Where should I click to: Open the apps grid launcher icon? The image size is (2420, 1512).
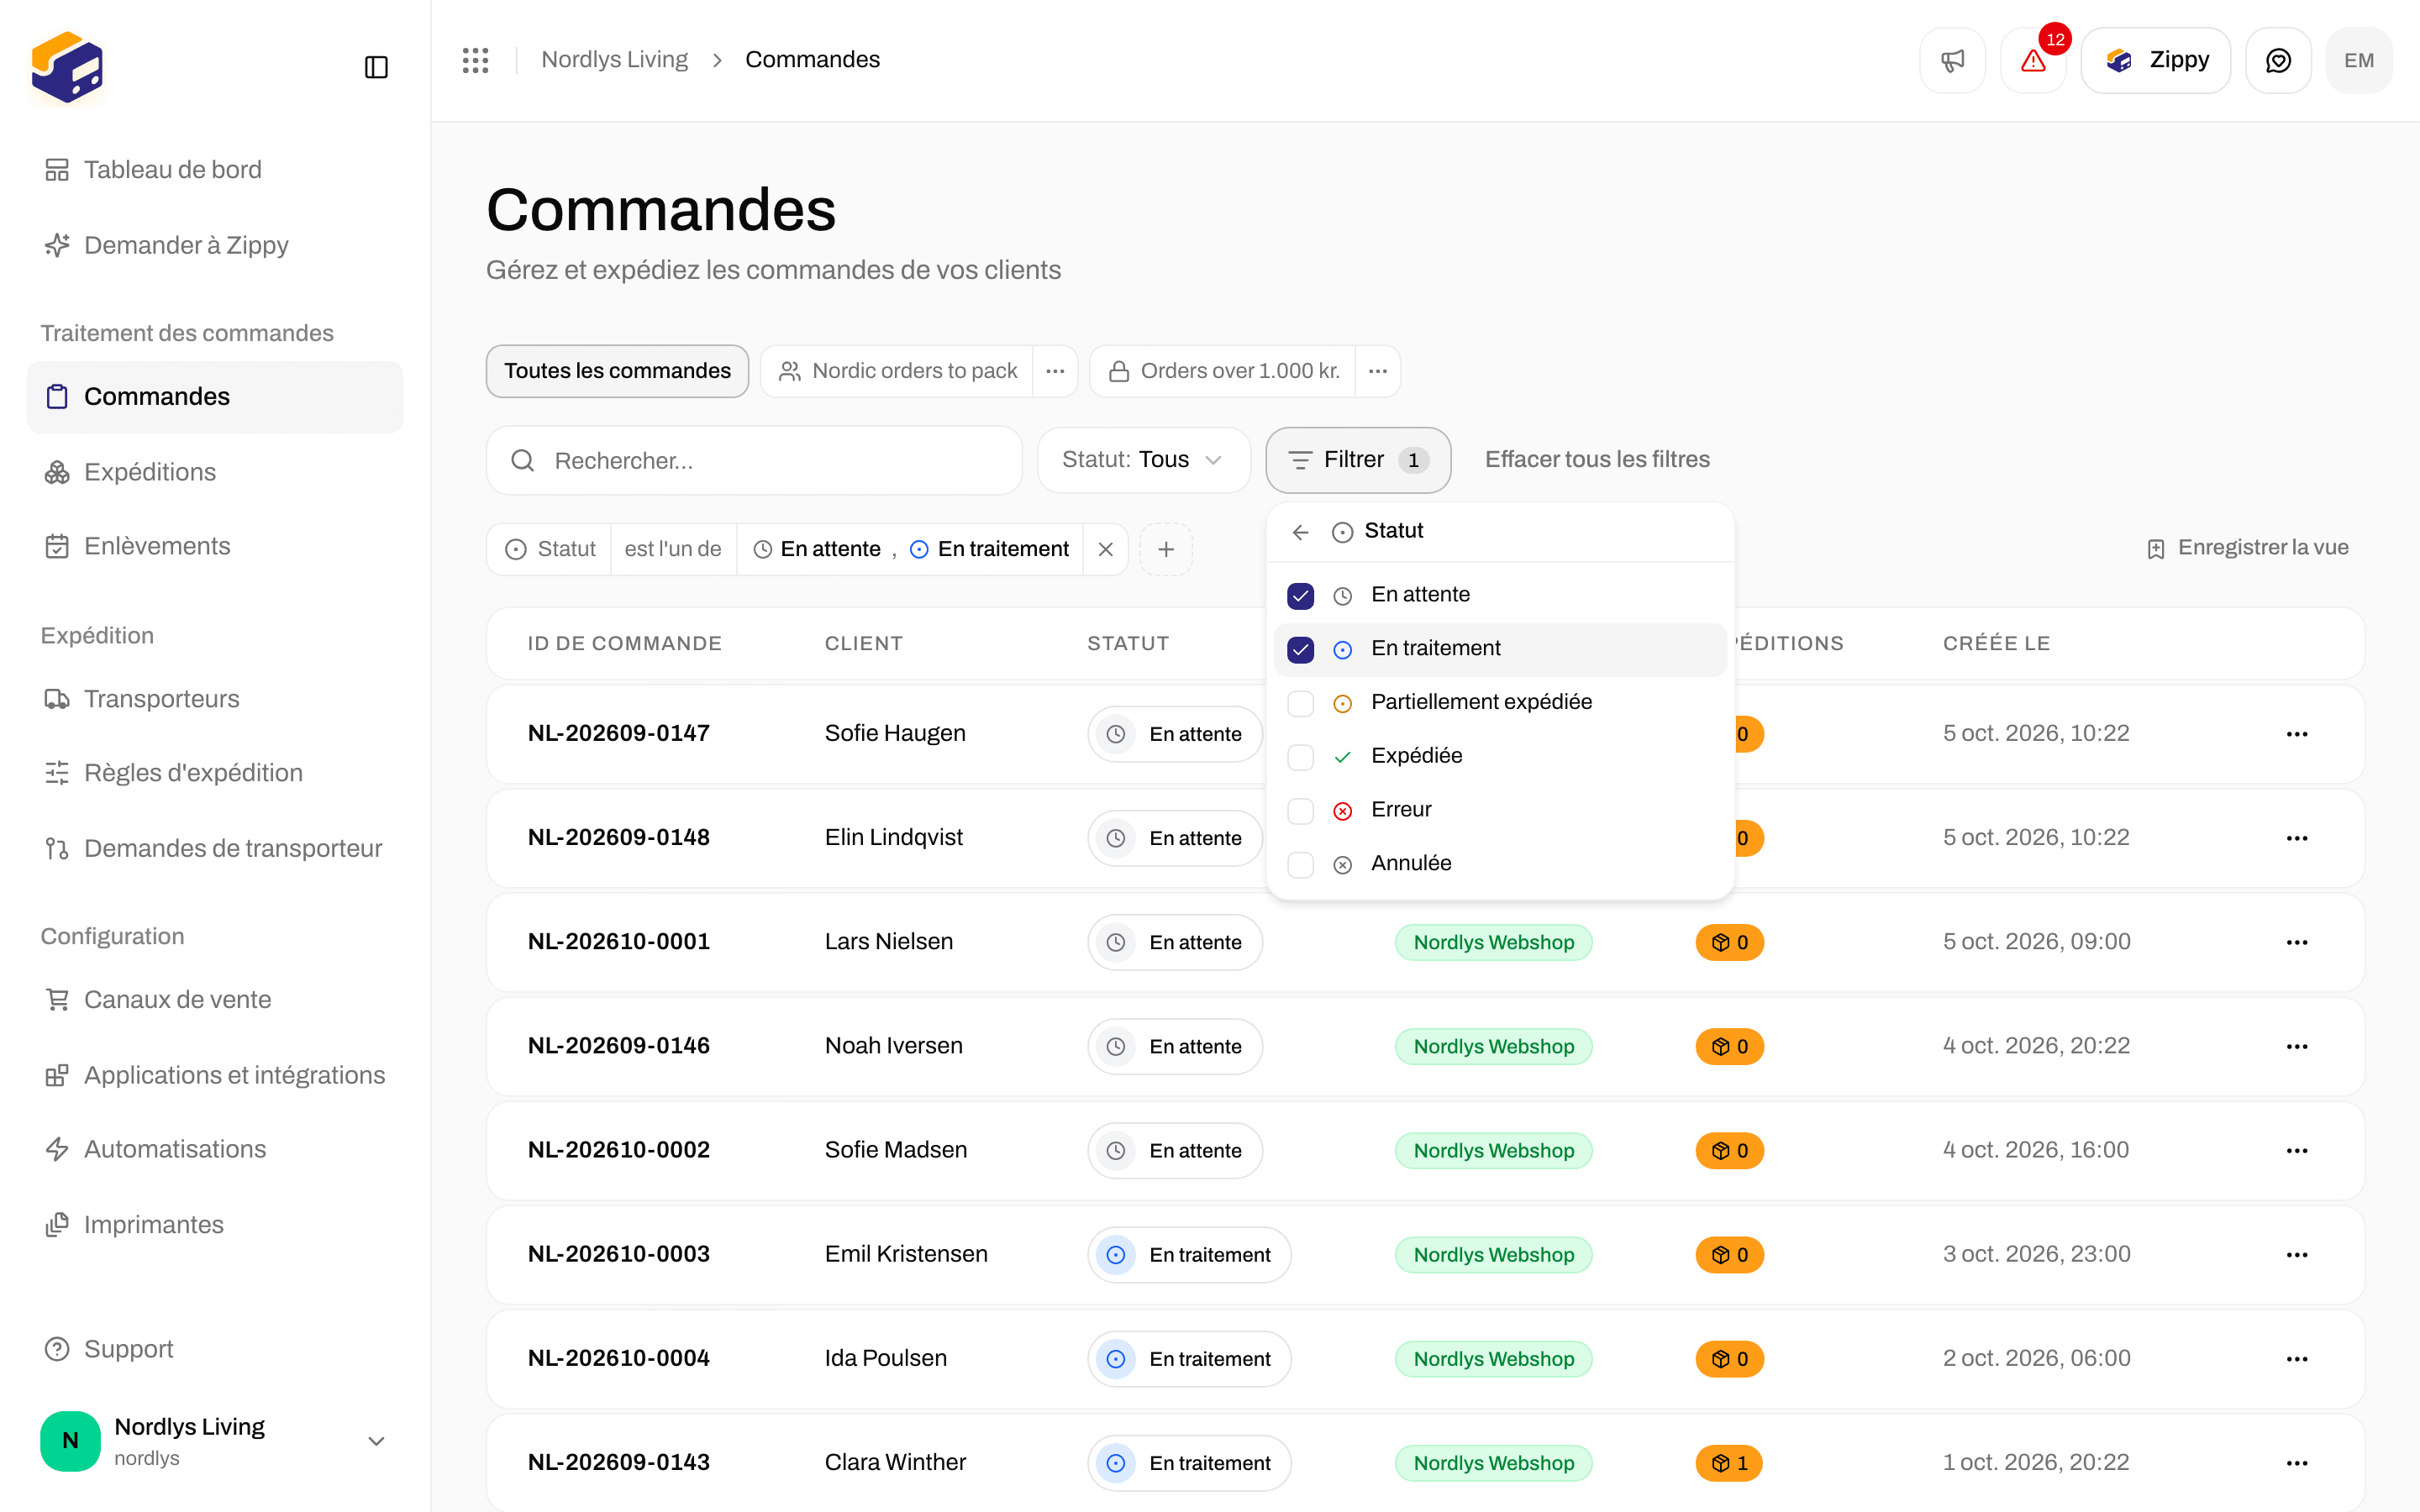[x=476, y=60]
